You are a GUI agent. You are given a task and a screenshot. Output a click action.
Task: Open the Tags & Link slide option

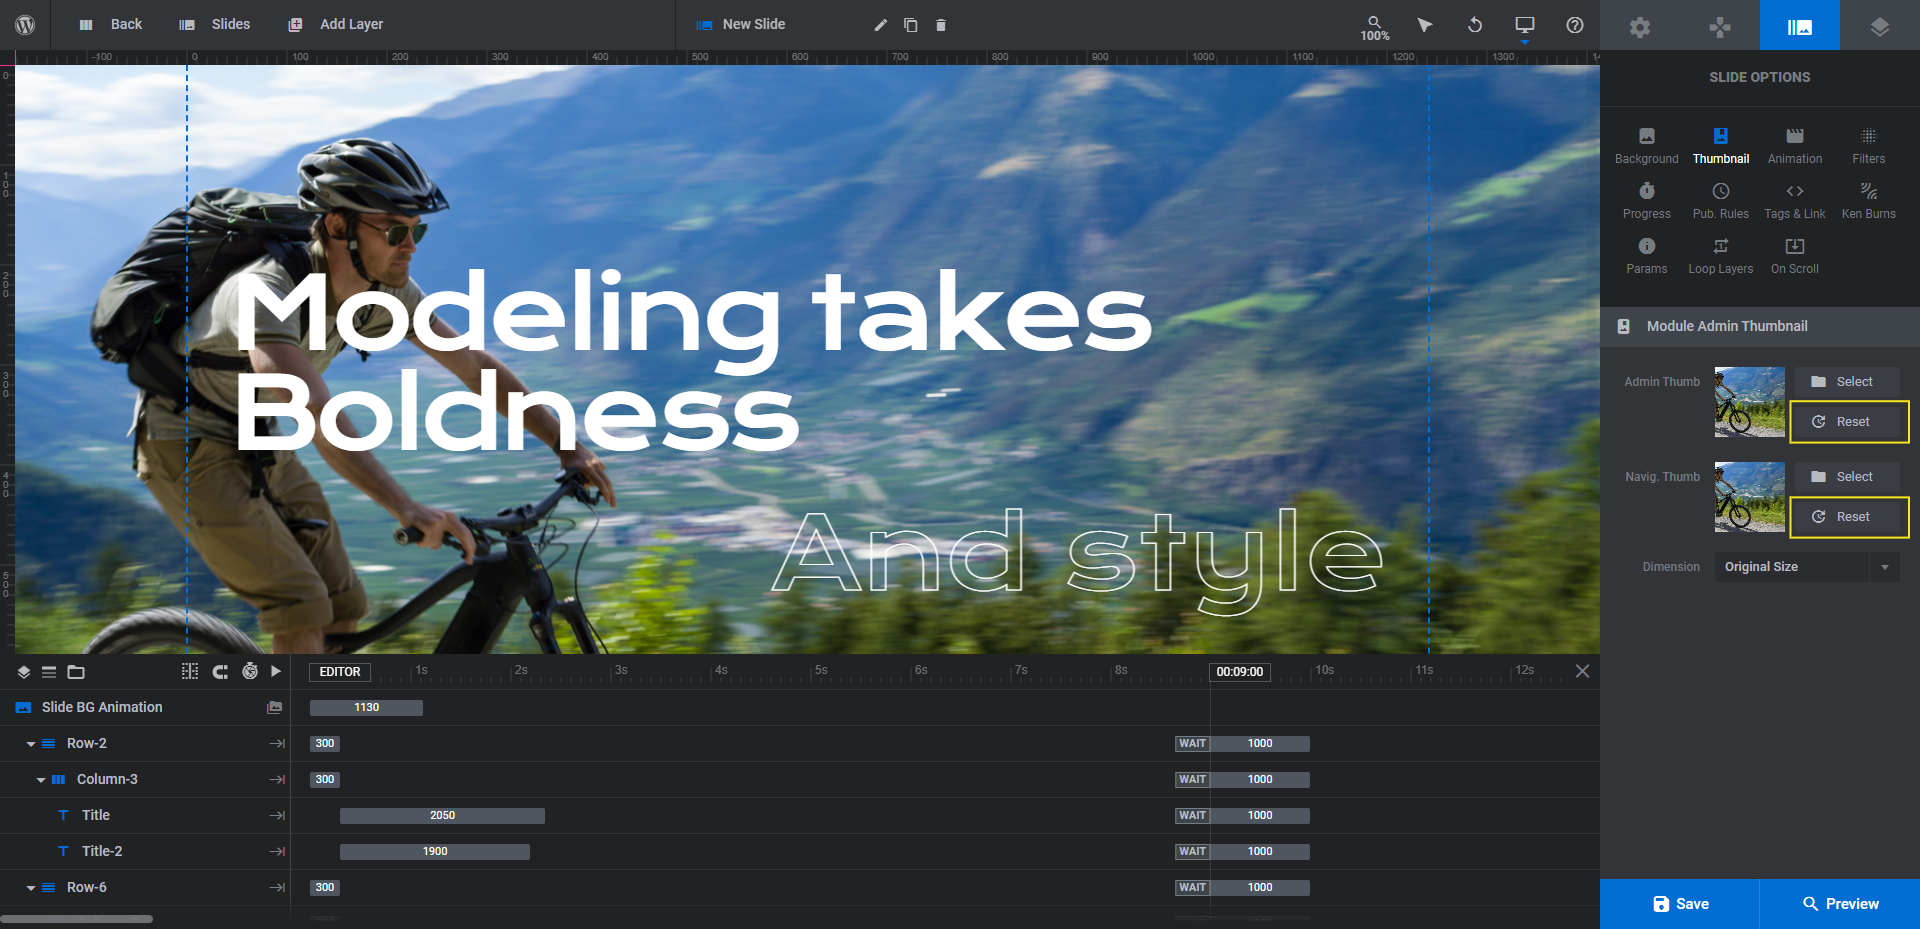pos(1795,201)
